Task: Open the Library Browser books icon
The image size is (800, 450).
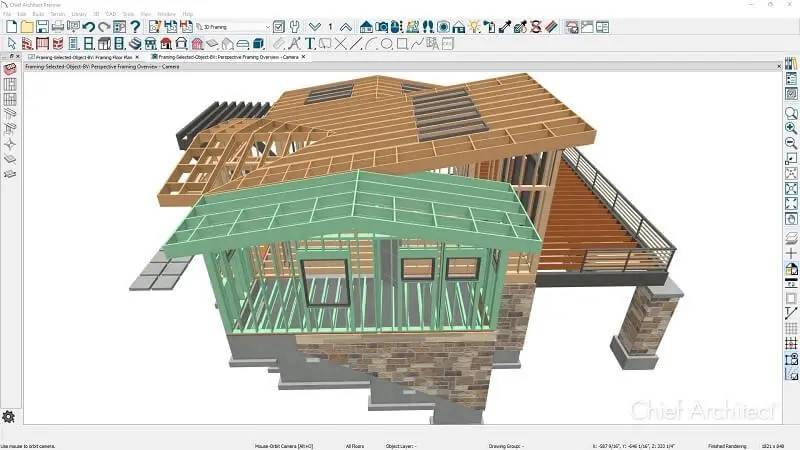Action: tap(790, 61)
